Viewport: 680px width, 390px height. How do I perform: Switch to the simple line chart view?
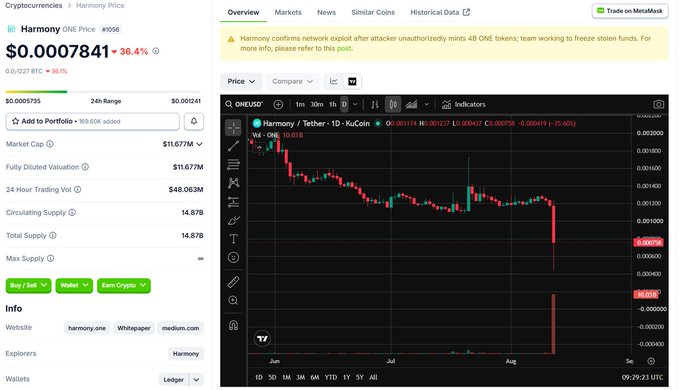pyautogui.click(x=334, y=82)
